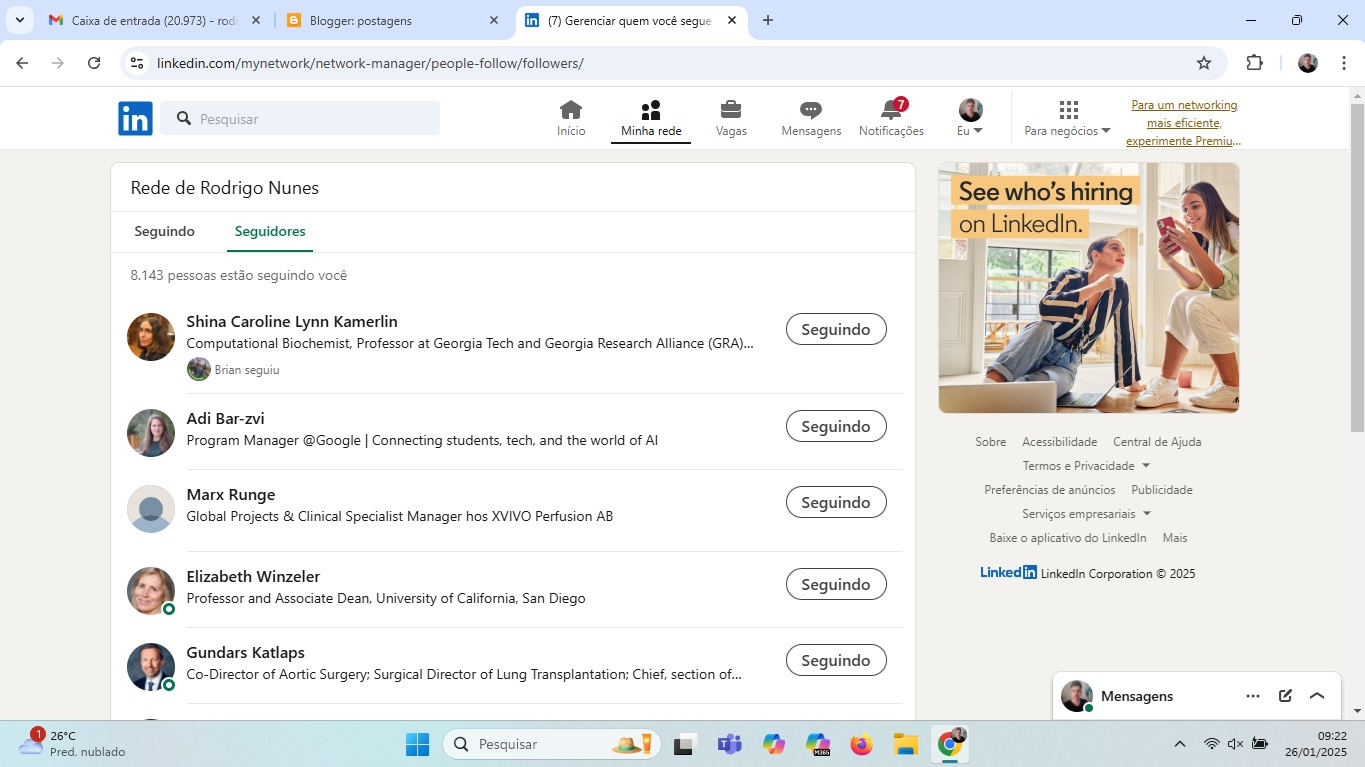The image size is (1365, 767).
Task: Click the See who's hiring advertisement
Action: (x=1089, y=288)
